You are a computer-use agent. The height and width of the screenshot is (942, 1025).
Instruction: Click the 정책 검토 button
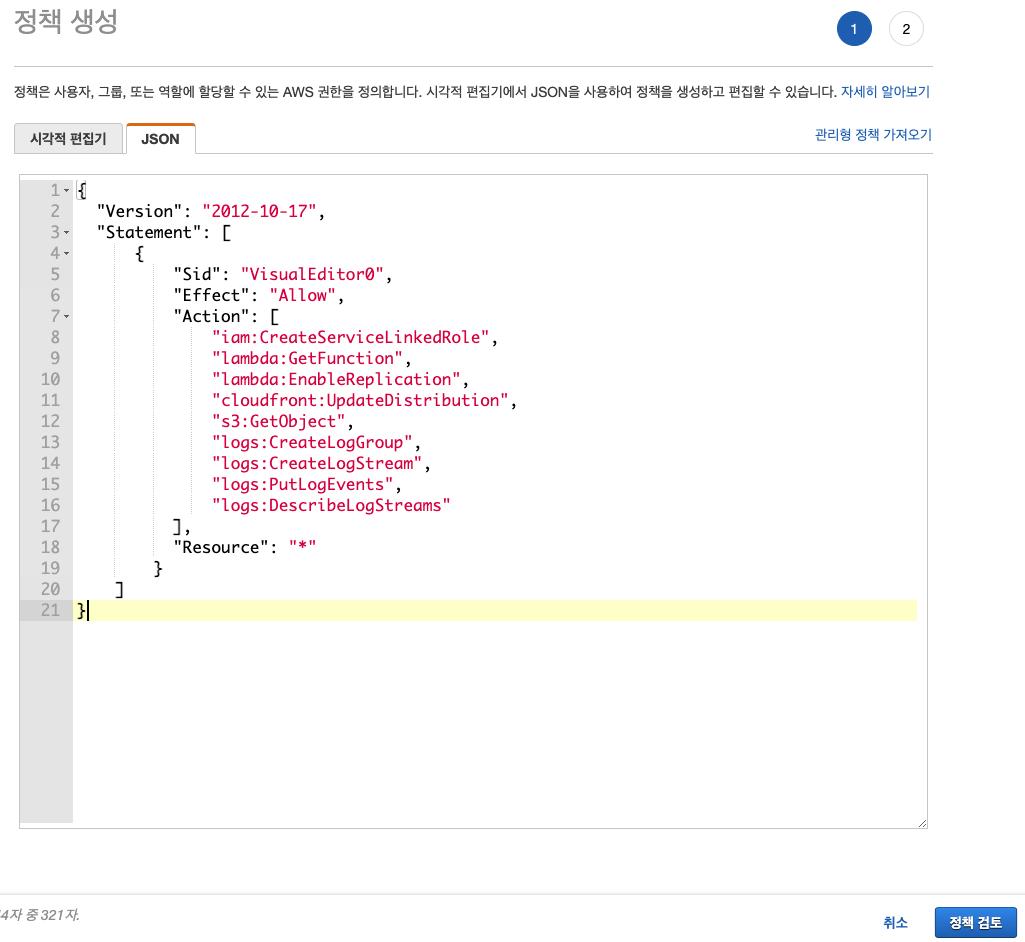coord(975,922)
